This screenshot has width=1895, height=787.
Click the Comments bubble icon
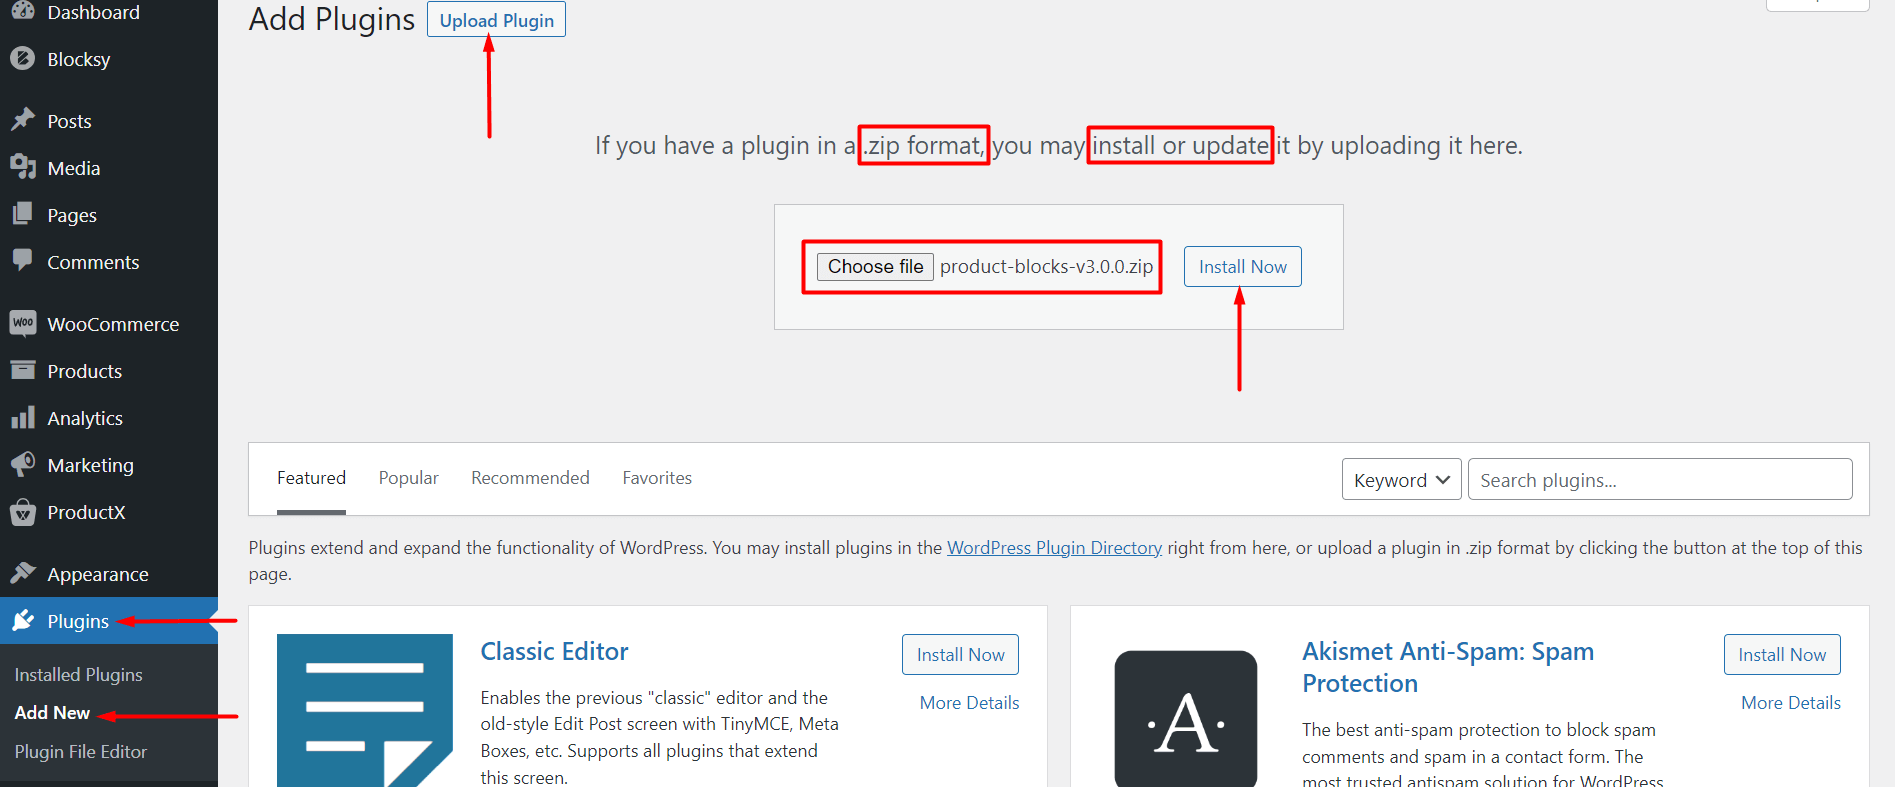pos(23,262)
